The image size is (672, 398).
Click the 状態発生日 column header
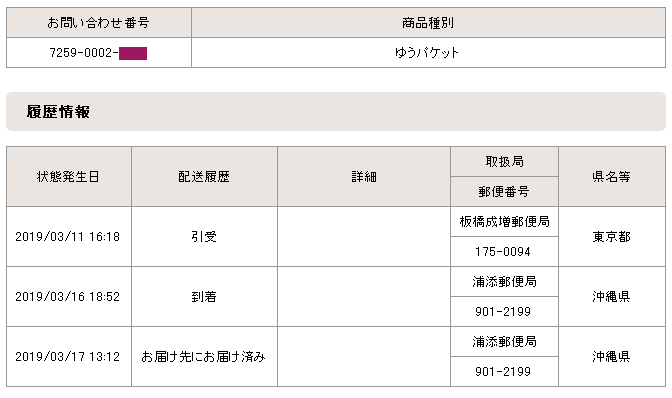point(69,177)
